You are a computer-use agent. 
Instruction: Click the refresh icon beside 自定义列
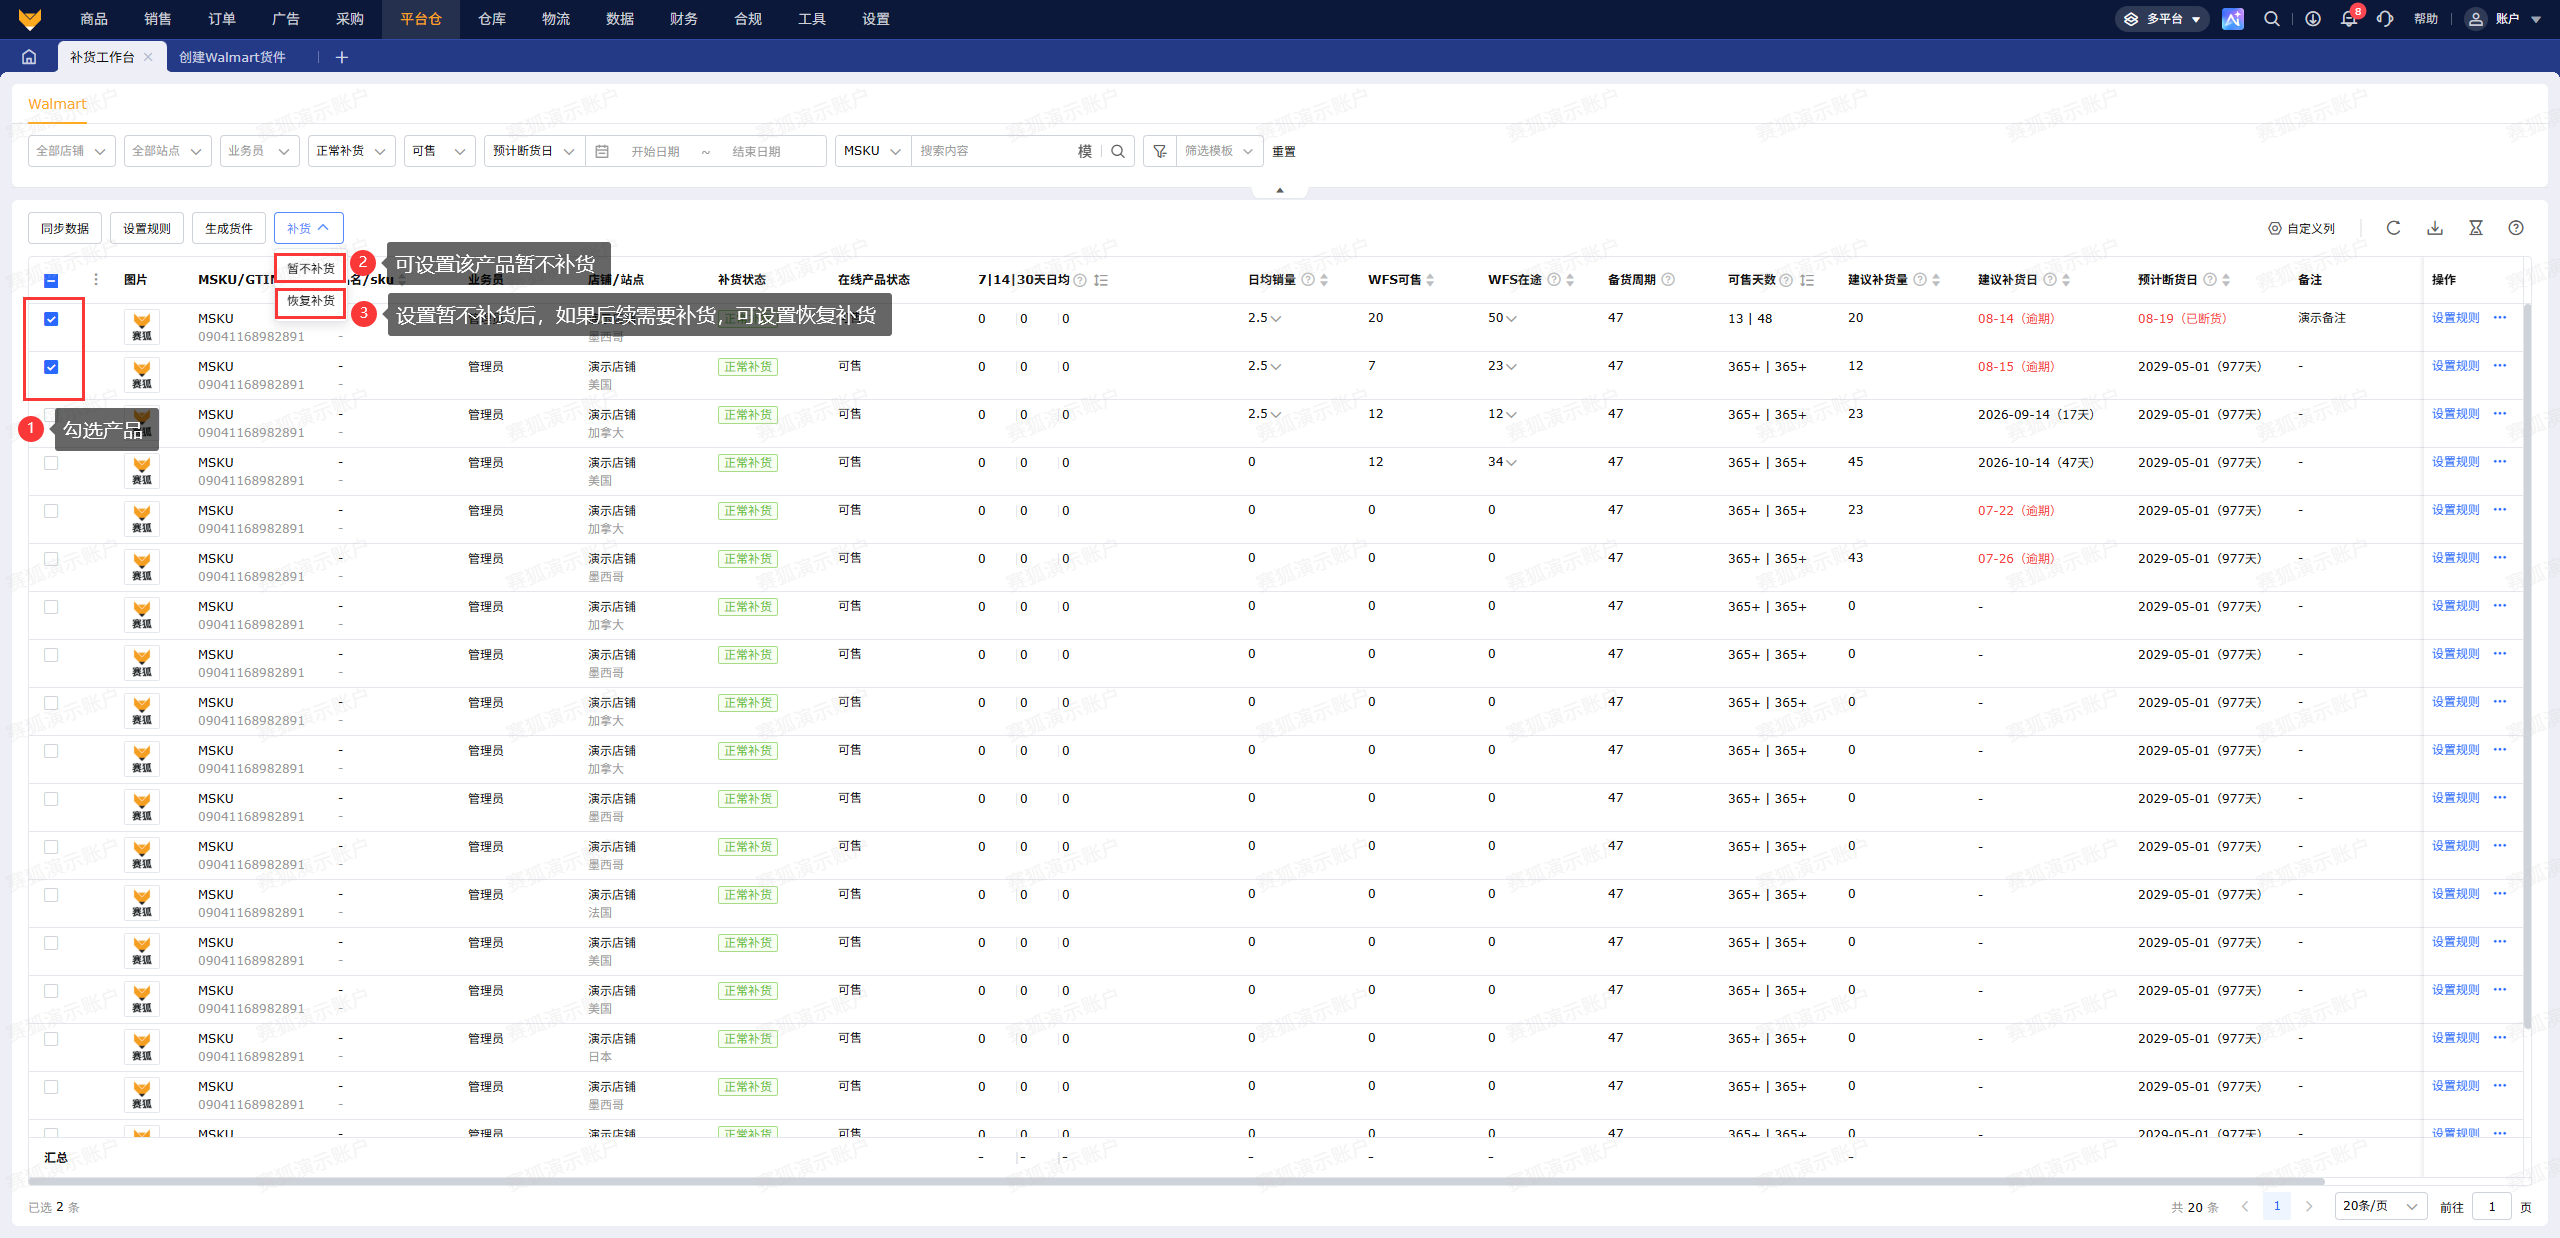click(x=2393, y=228)
